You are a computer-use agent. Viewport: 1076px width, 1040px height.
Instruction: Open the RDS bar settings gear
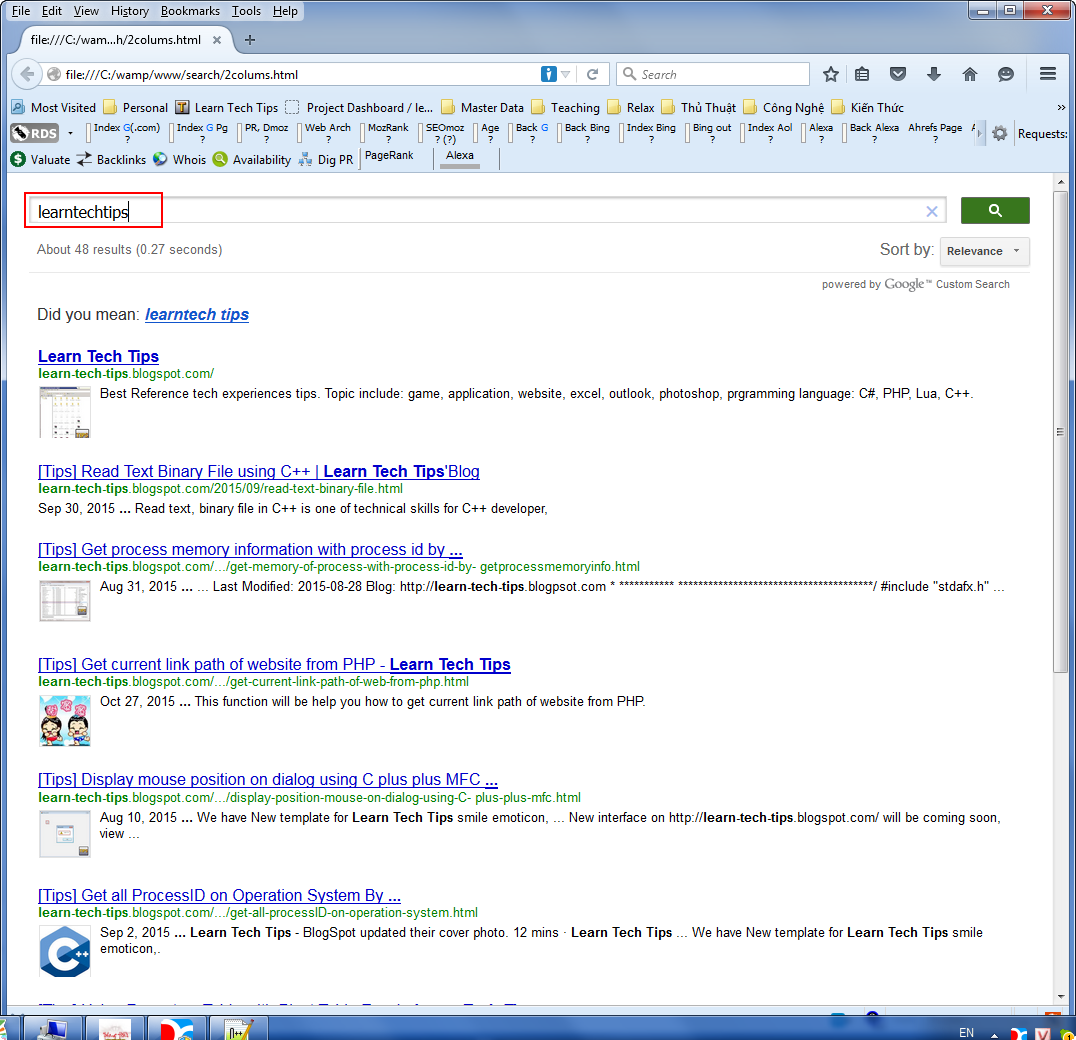click(1000, 133)
